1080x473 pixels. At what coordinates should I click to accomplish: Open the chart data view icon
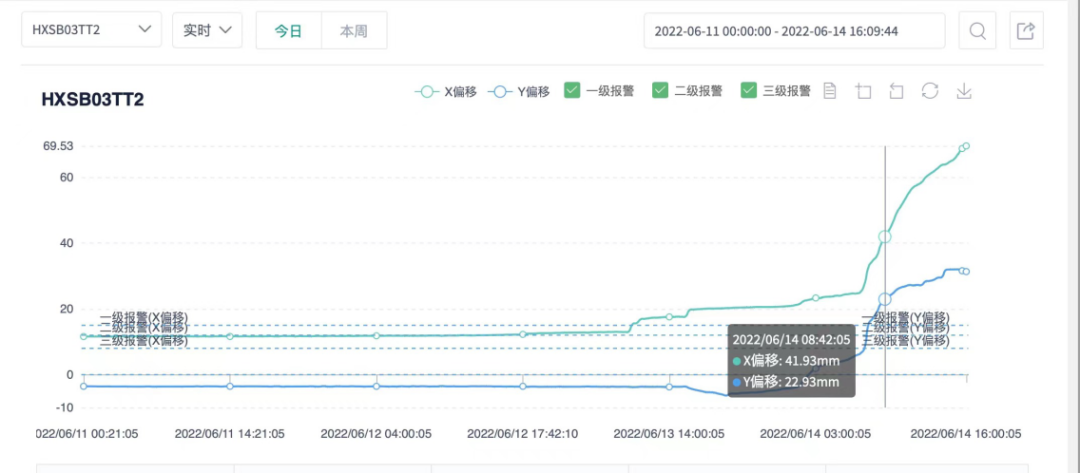coord(830,91)
